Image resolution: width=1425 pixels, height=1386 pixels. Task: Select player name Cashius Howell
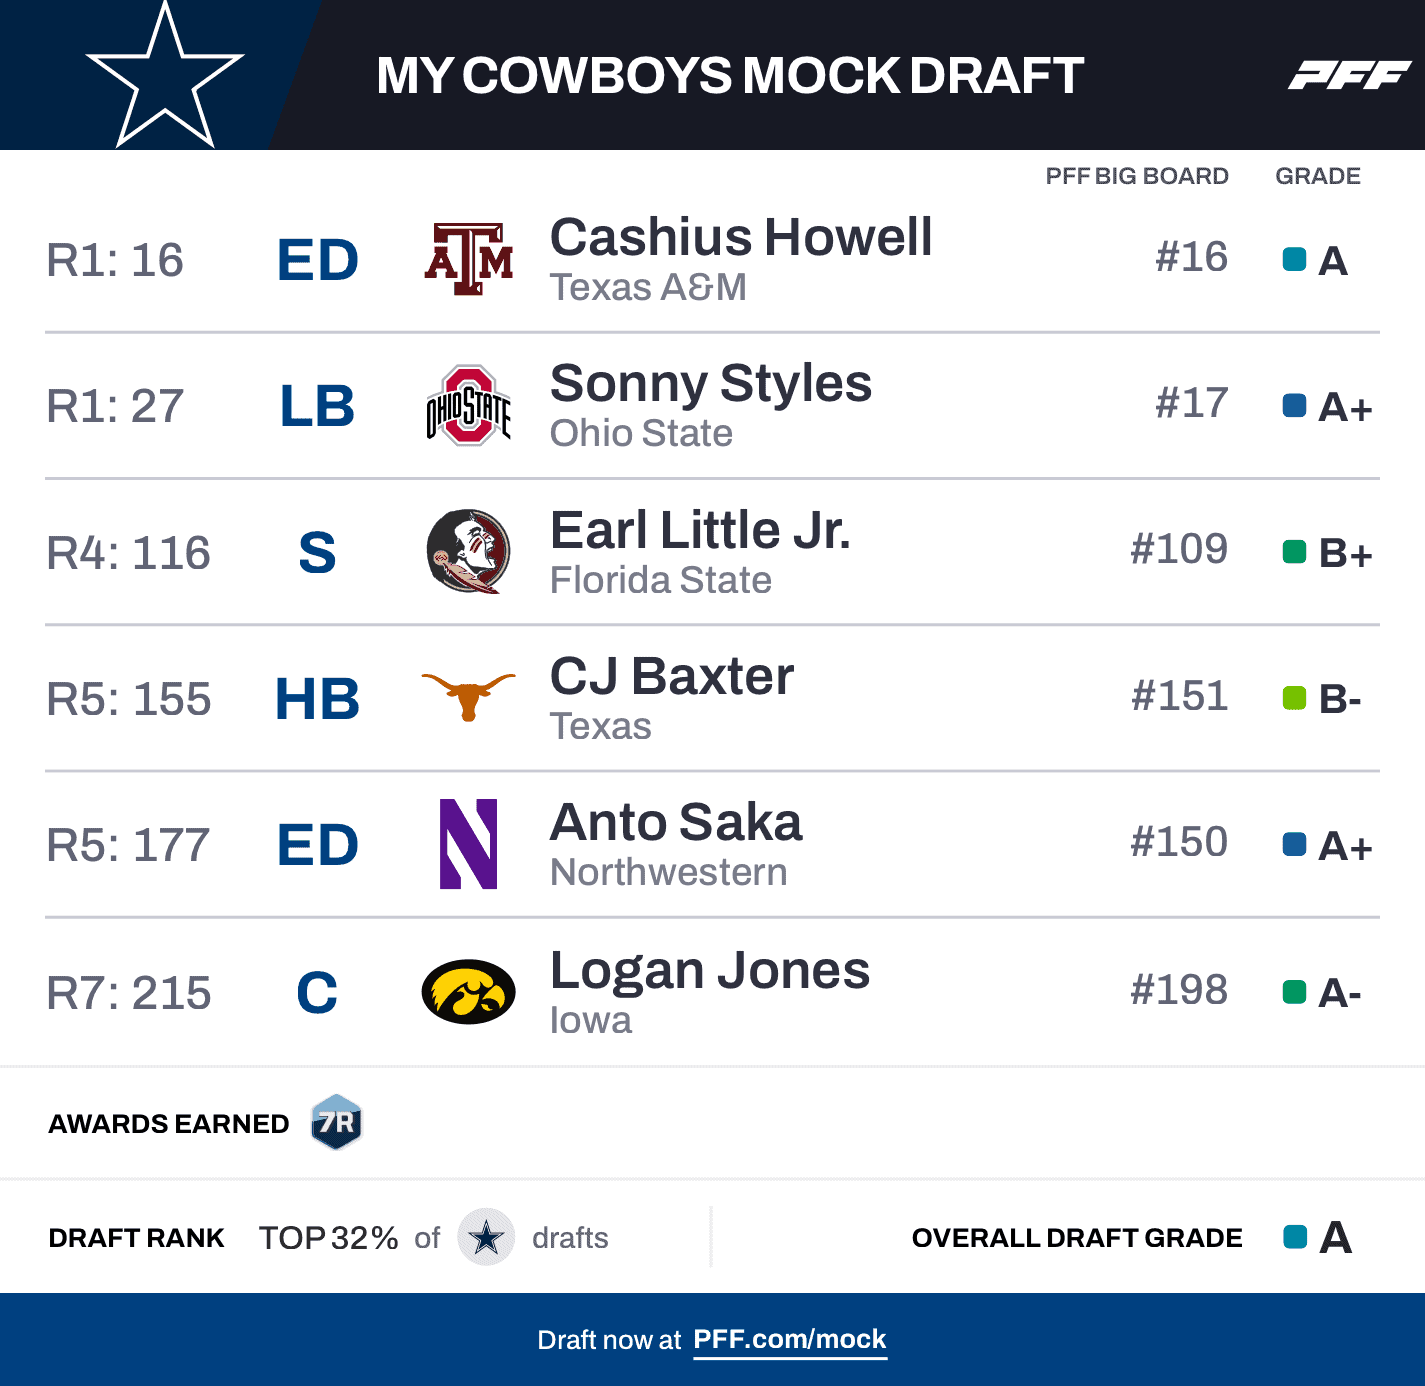pos(741,238)
